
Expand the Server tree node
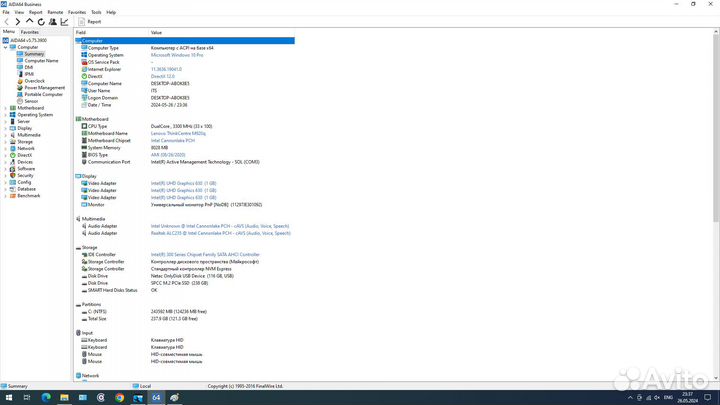pyautogui.click(x=6, y=122)
